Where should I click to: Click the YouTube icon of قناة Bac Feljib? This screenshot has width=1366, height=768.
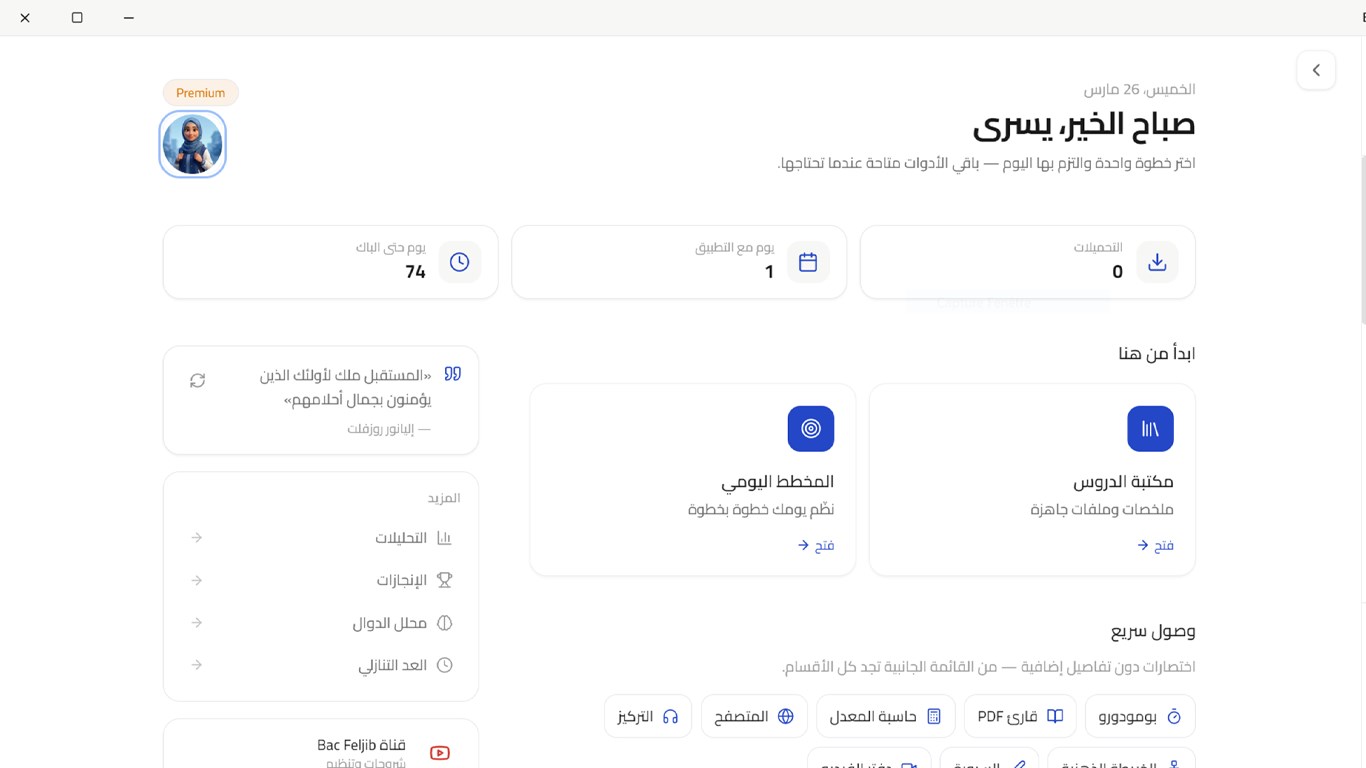pos(439,753)
